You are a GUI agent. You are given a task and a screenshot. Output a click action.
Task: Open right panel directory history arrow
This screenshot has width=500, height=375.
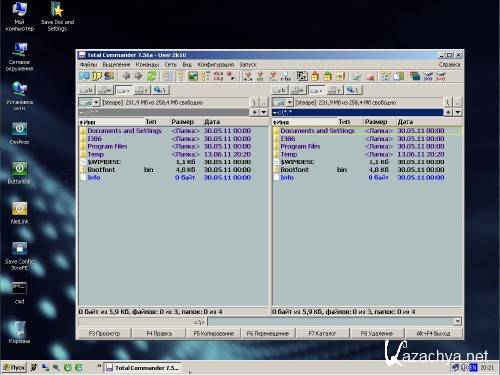[x=458, y=112]
